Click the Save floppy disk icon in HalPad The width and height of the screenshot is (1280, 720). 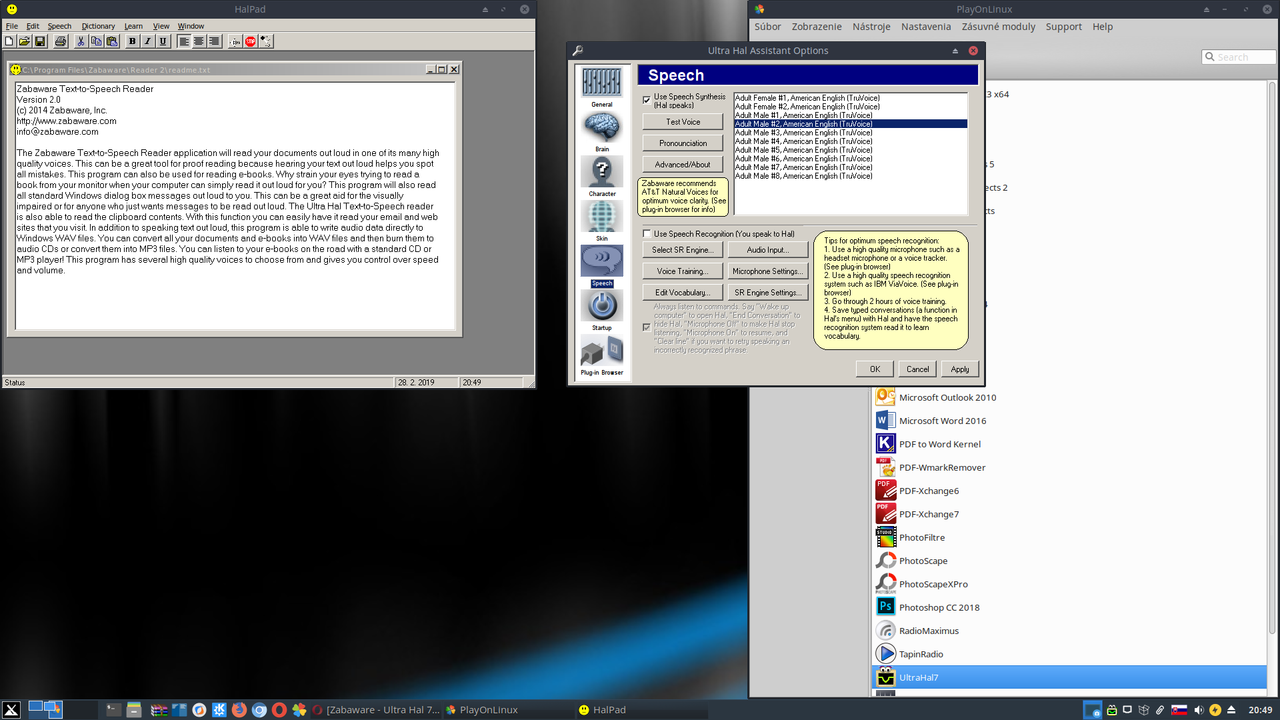pos(40,41)
